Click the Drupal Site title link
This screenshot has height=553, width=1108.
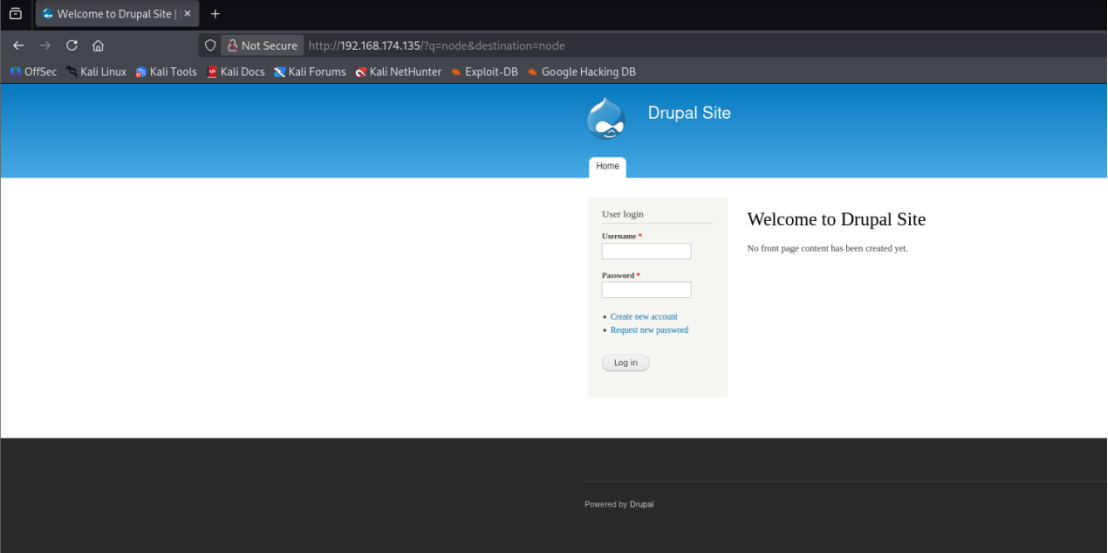click(x=689, y=113)
